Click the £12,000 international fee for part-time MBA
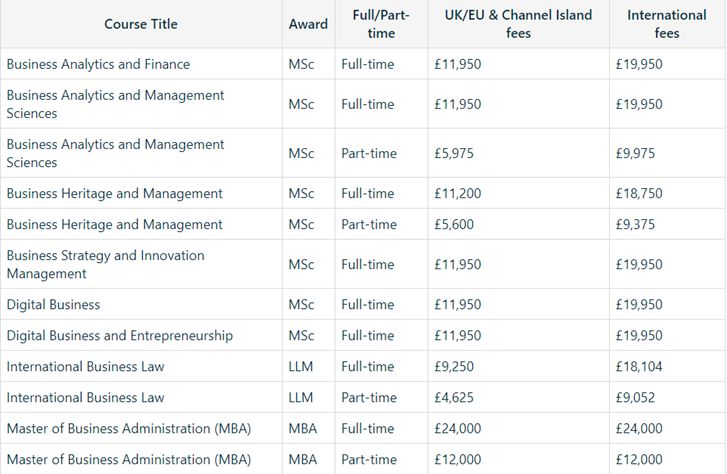The height and width of the screenshot is (474, 727). click(x=639, y=459)
